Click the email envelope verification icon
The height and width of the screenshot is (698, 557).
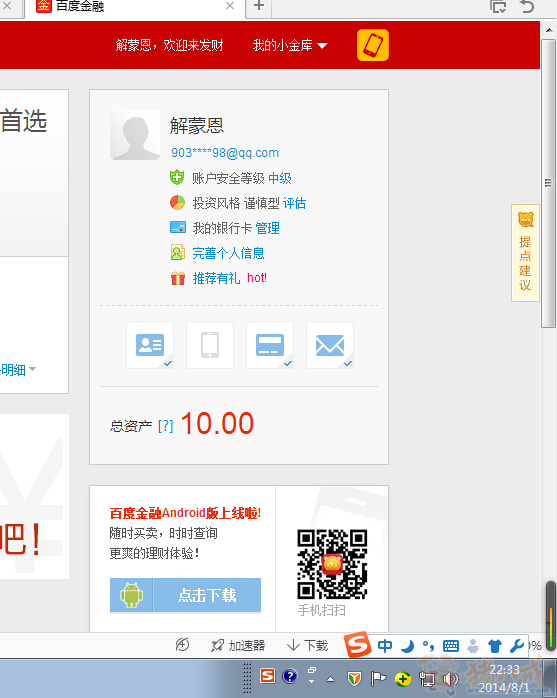pos(330,345)
